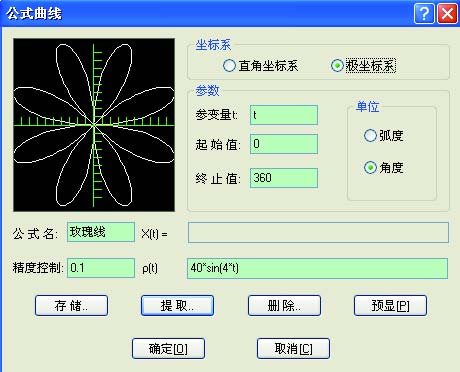Focus the 精度控制 field showing 0.1

click(101, 268)
